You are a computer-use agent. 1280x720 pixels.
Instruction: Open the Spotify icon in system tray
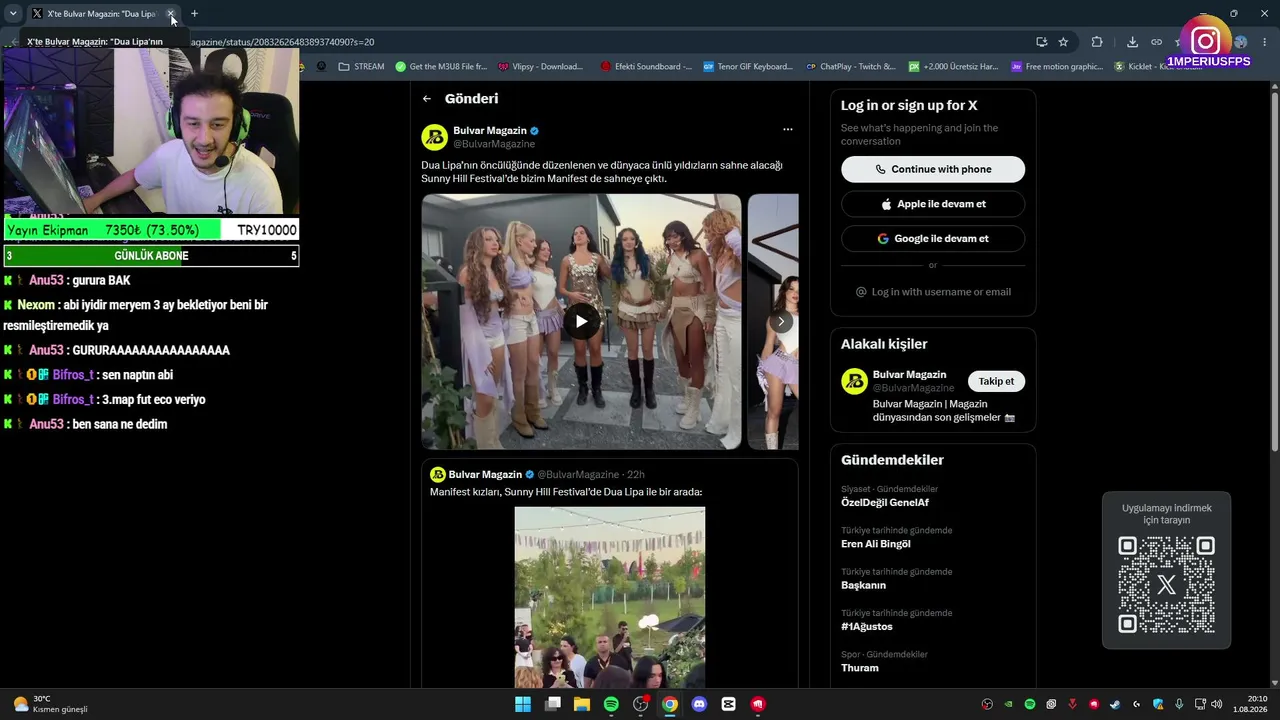point(1030,704)
